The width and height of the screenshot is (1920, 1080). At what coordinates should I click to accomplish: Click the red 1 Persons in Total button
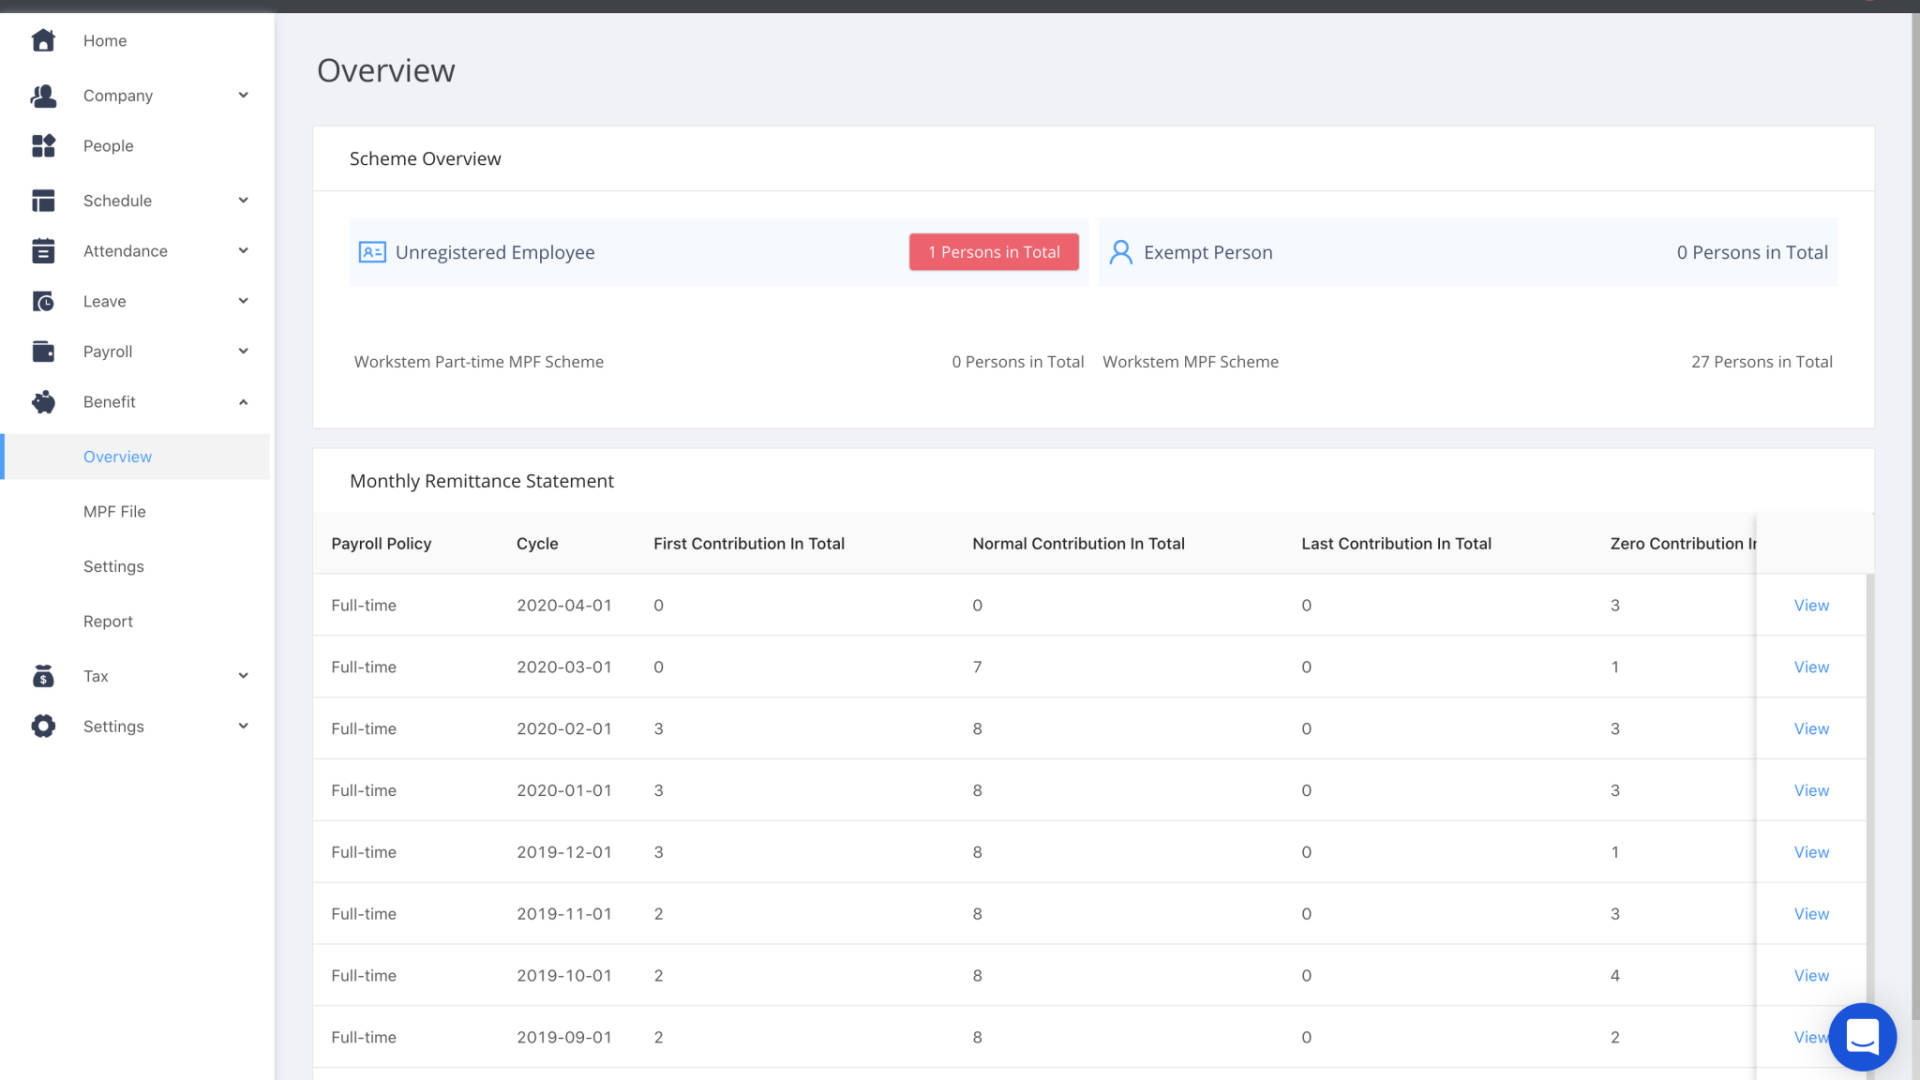point(993,252)
